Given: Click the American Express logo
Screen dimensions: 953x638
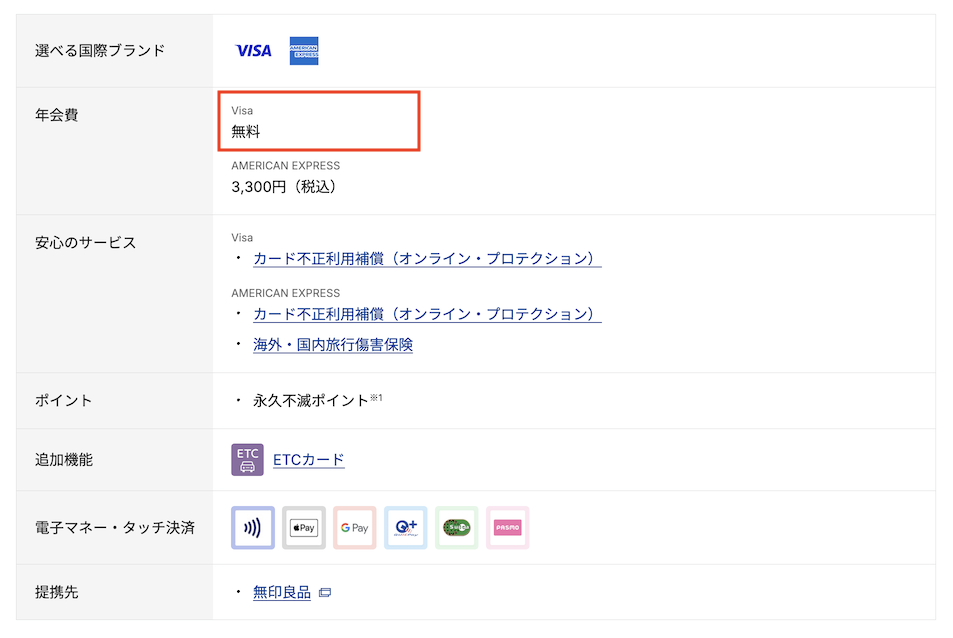Looking at the screenshot, I should tap(304, 51).
